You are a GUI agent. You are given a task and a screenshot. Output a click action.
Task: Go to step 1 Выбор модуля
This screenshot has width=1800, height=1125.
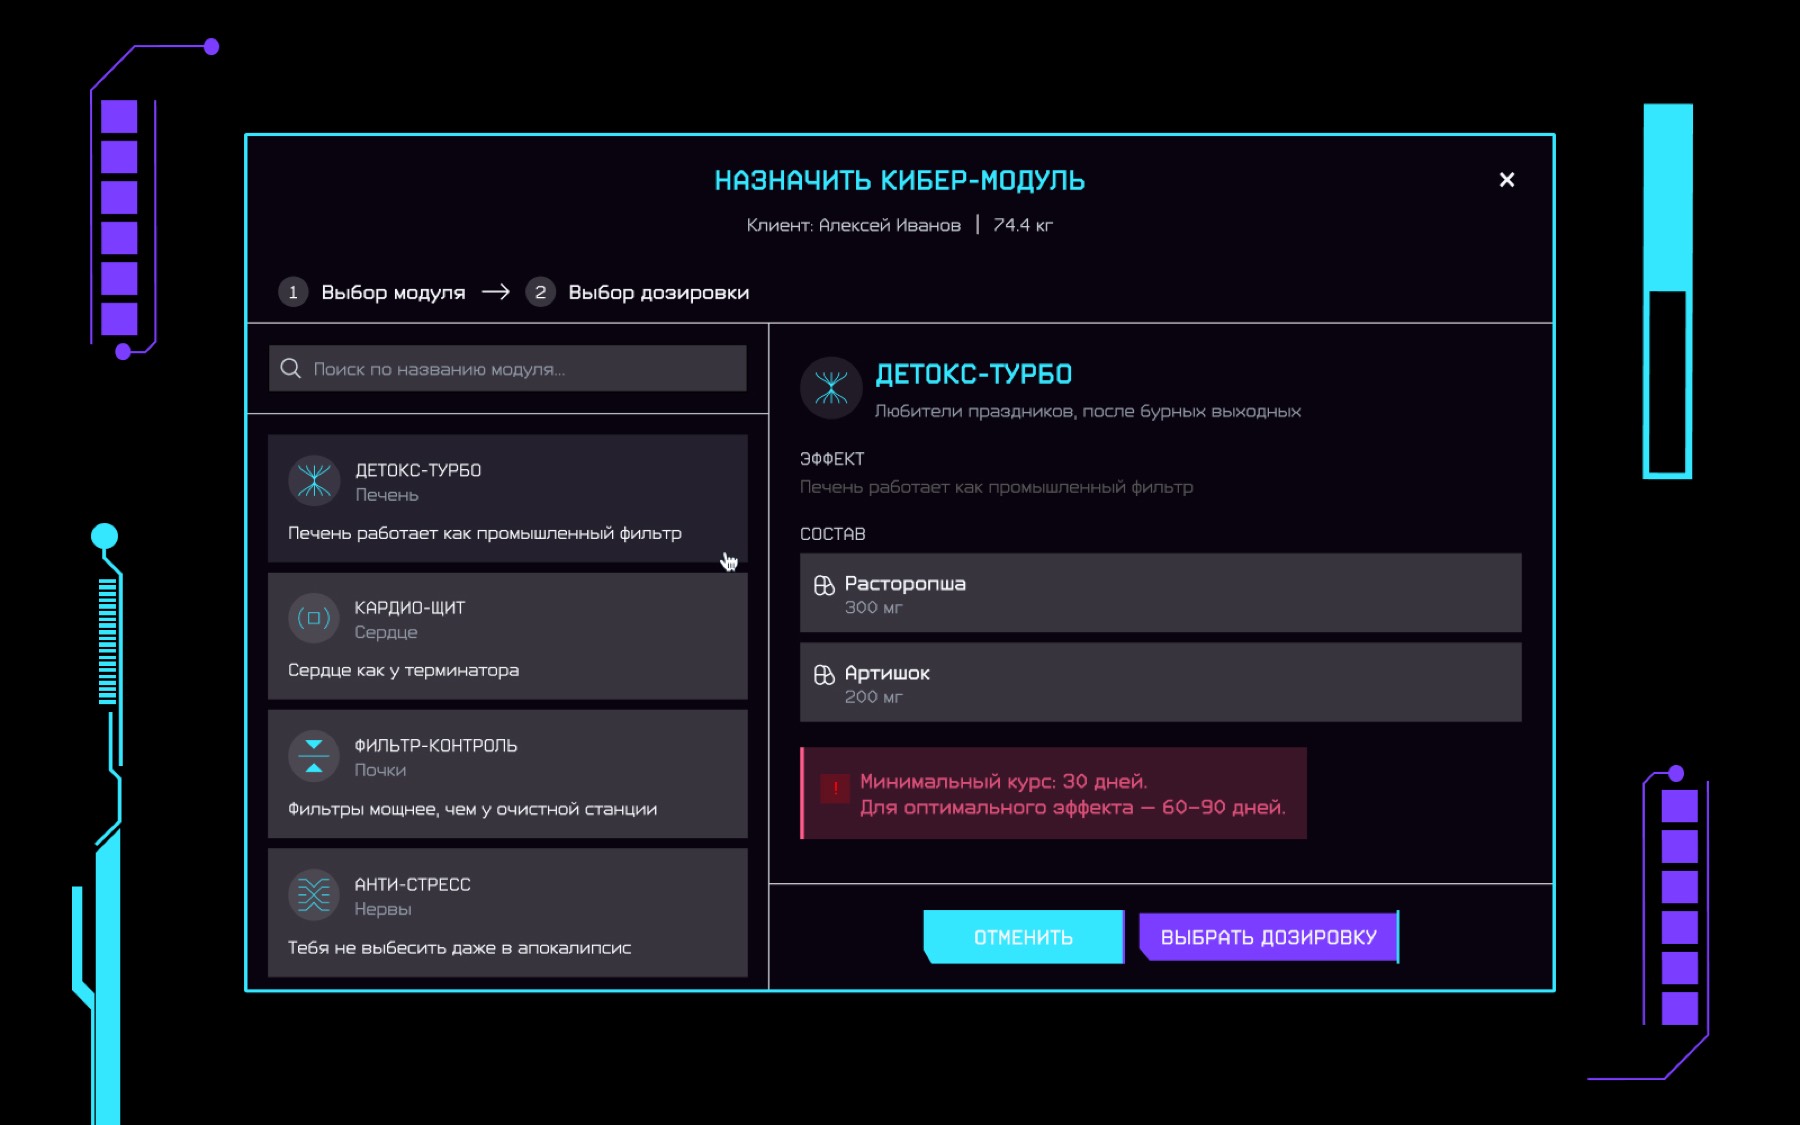372,292
